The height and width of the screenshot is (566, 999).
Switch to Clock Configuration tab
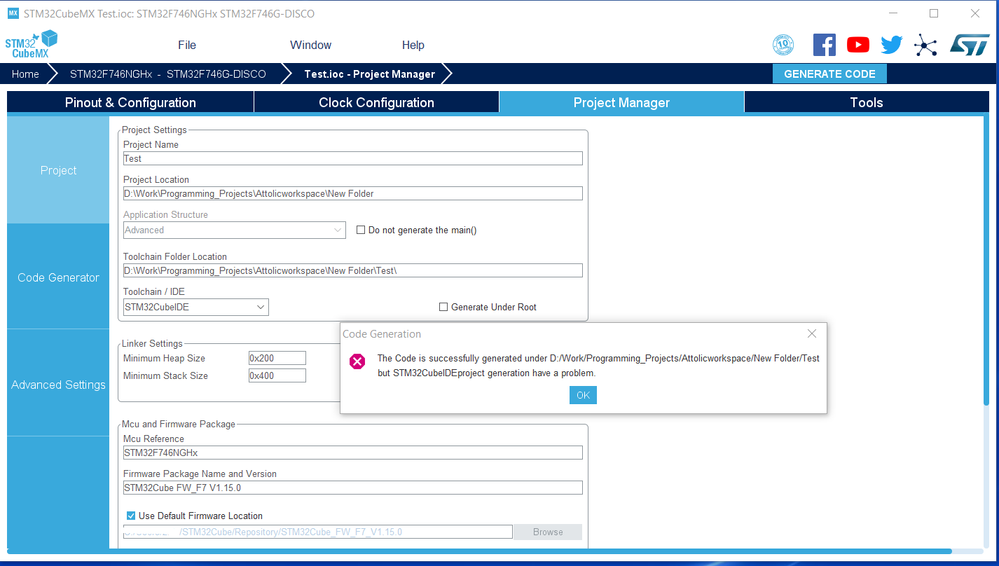tap(377, 103)
